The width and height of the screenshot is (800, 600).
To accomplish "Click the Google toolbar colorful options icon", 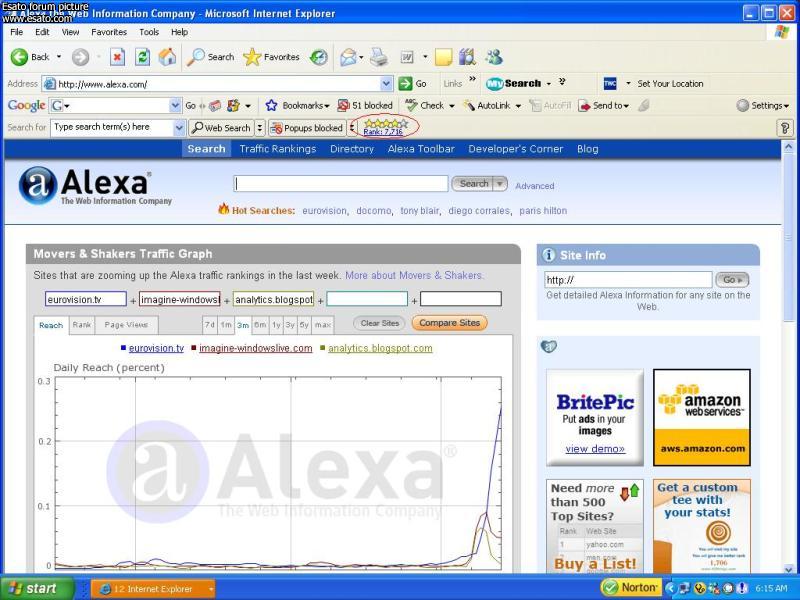I will point(234,106).
